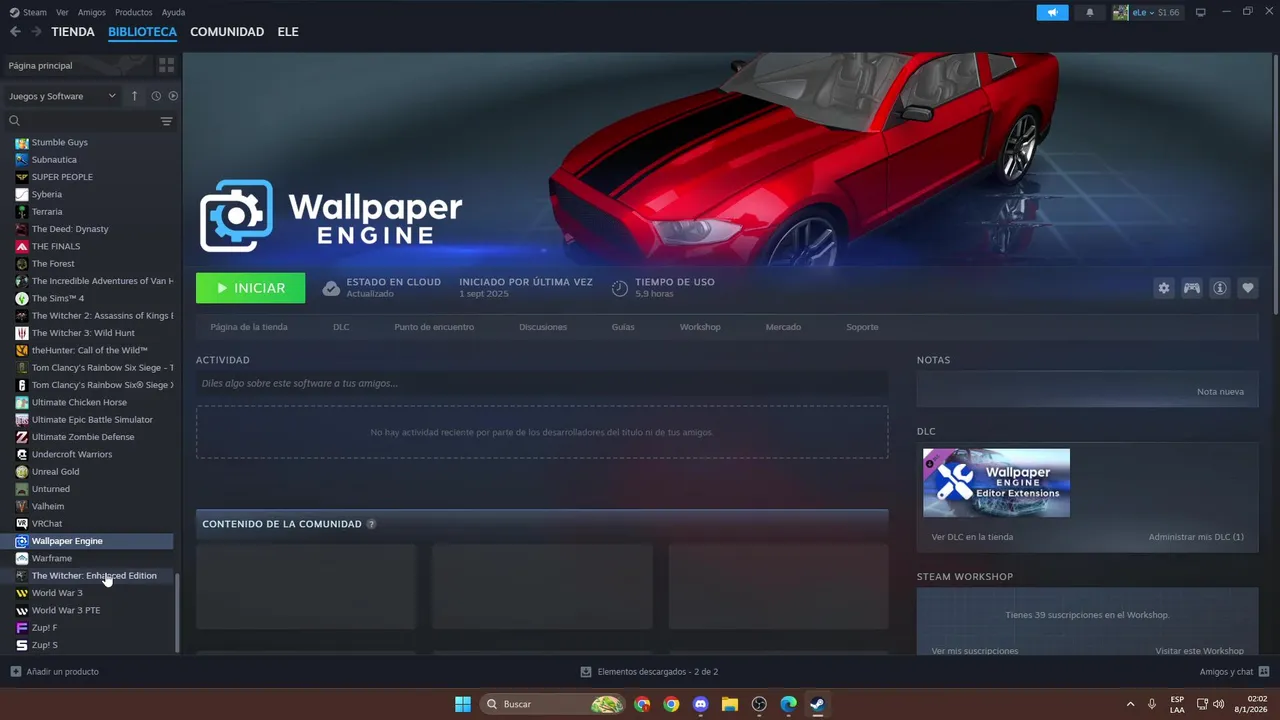Click Administrar mis DLC link
Image resolution: width=1280 pixels, height=720 pixels.
(1196, 537)
